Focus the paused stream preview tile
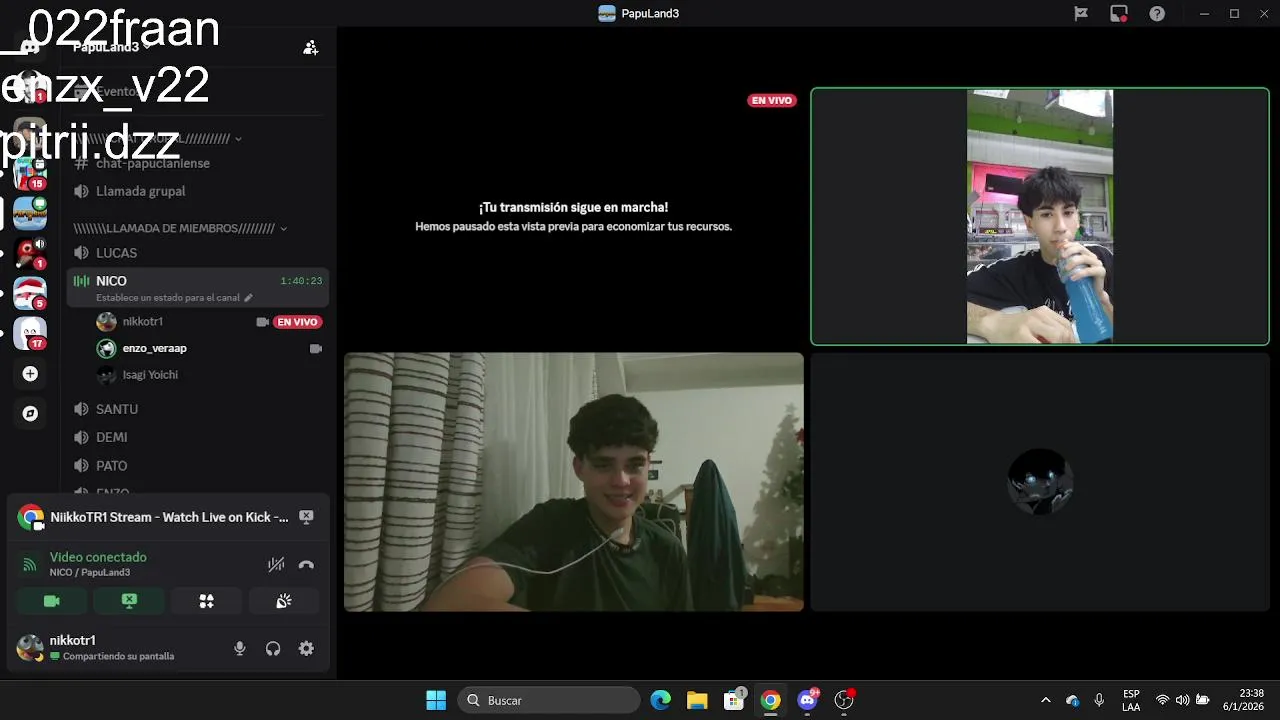 573,216
